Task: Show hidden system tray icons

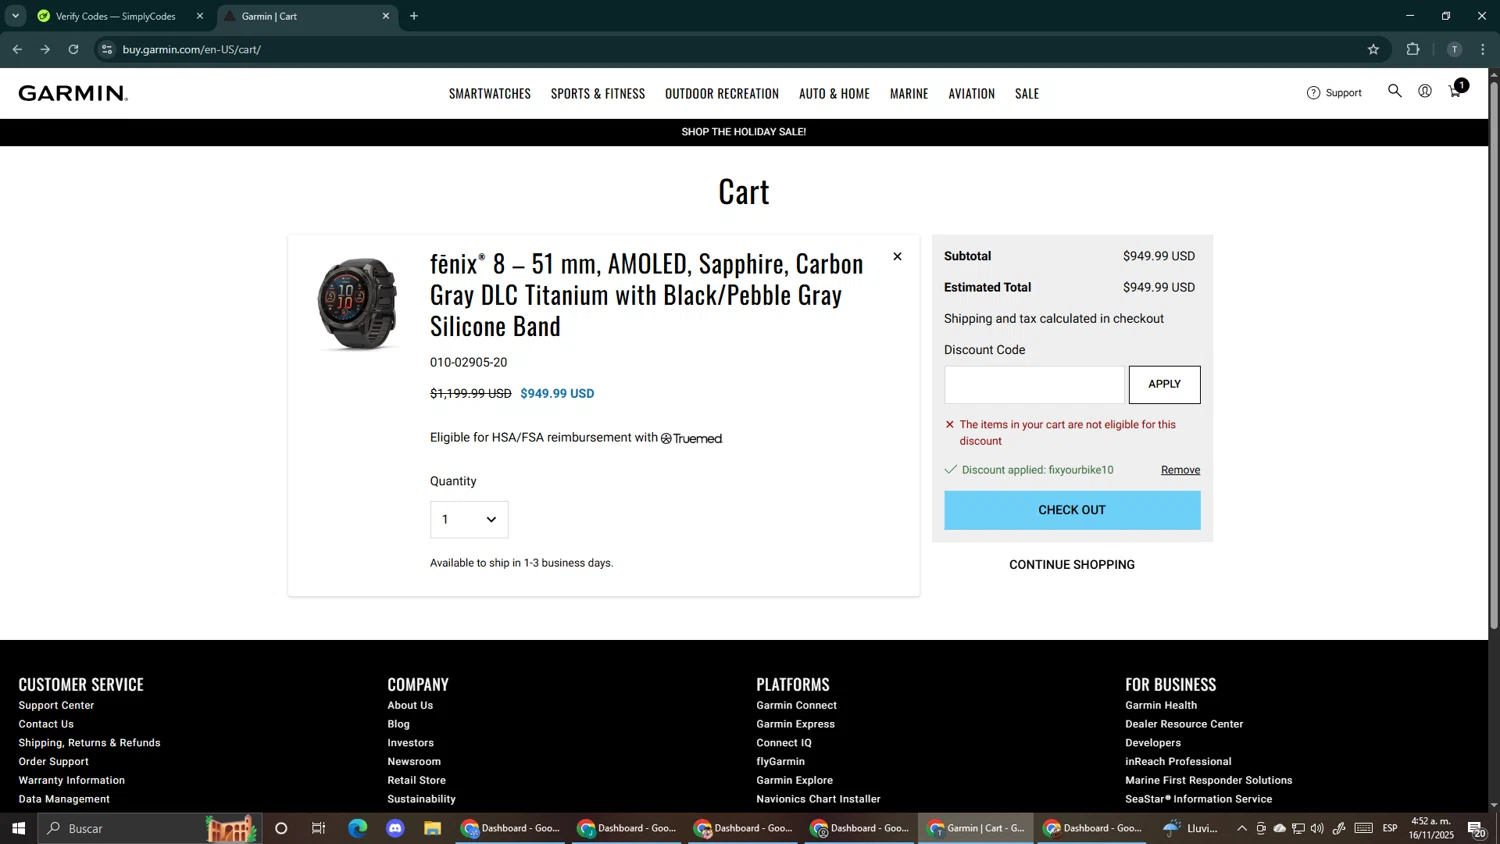Action: 1242,828
